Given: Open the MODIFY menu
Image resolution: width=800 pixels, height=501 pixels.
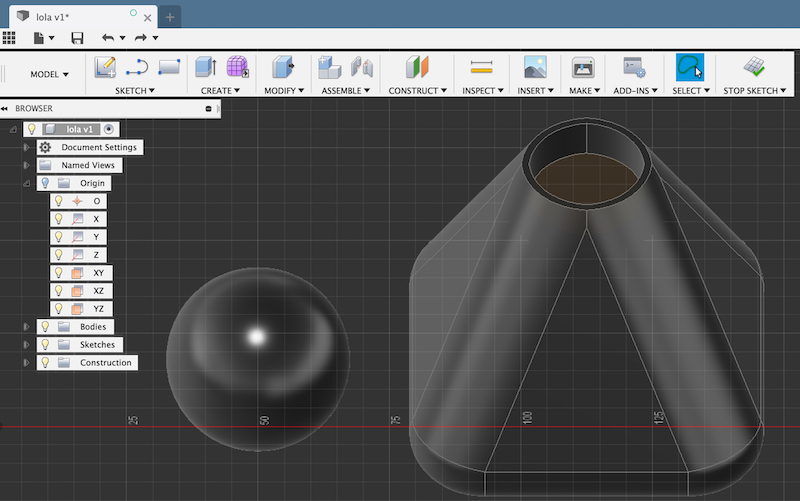Looking at the screenshot, I should tap(284, 90).
